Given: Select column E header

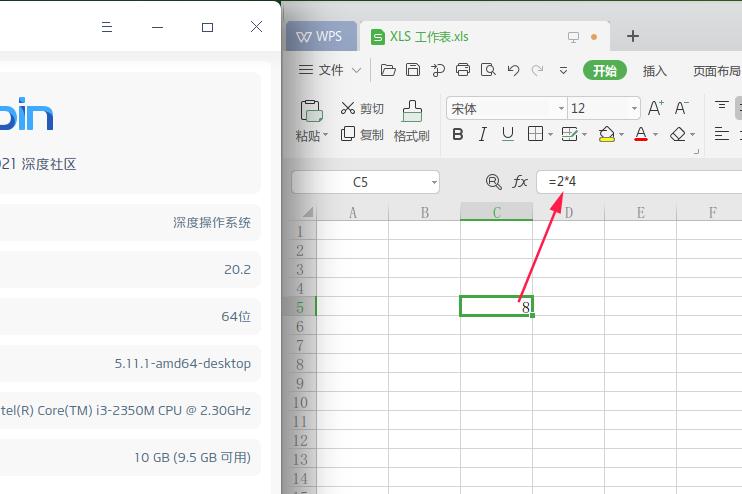Looking at the screenshot, I should pos(640,212).
